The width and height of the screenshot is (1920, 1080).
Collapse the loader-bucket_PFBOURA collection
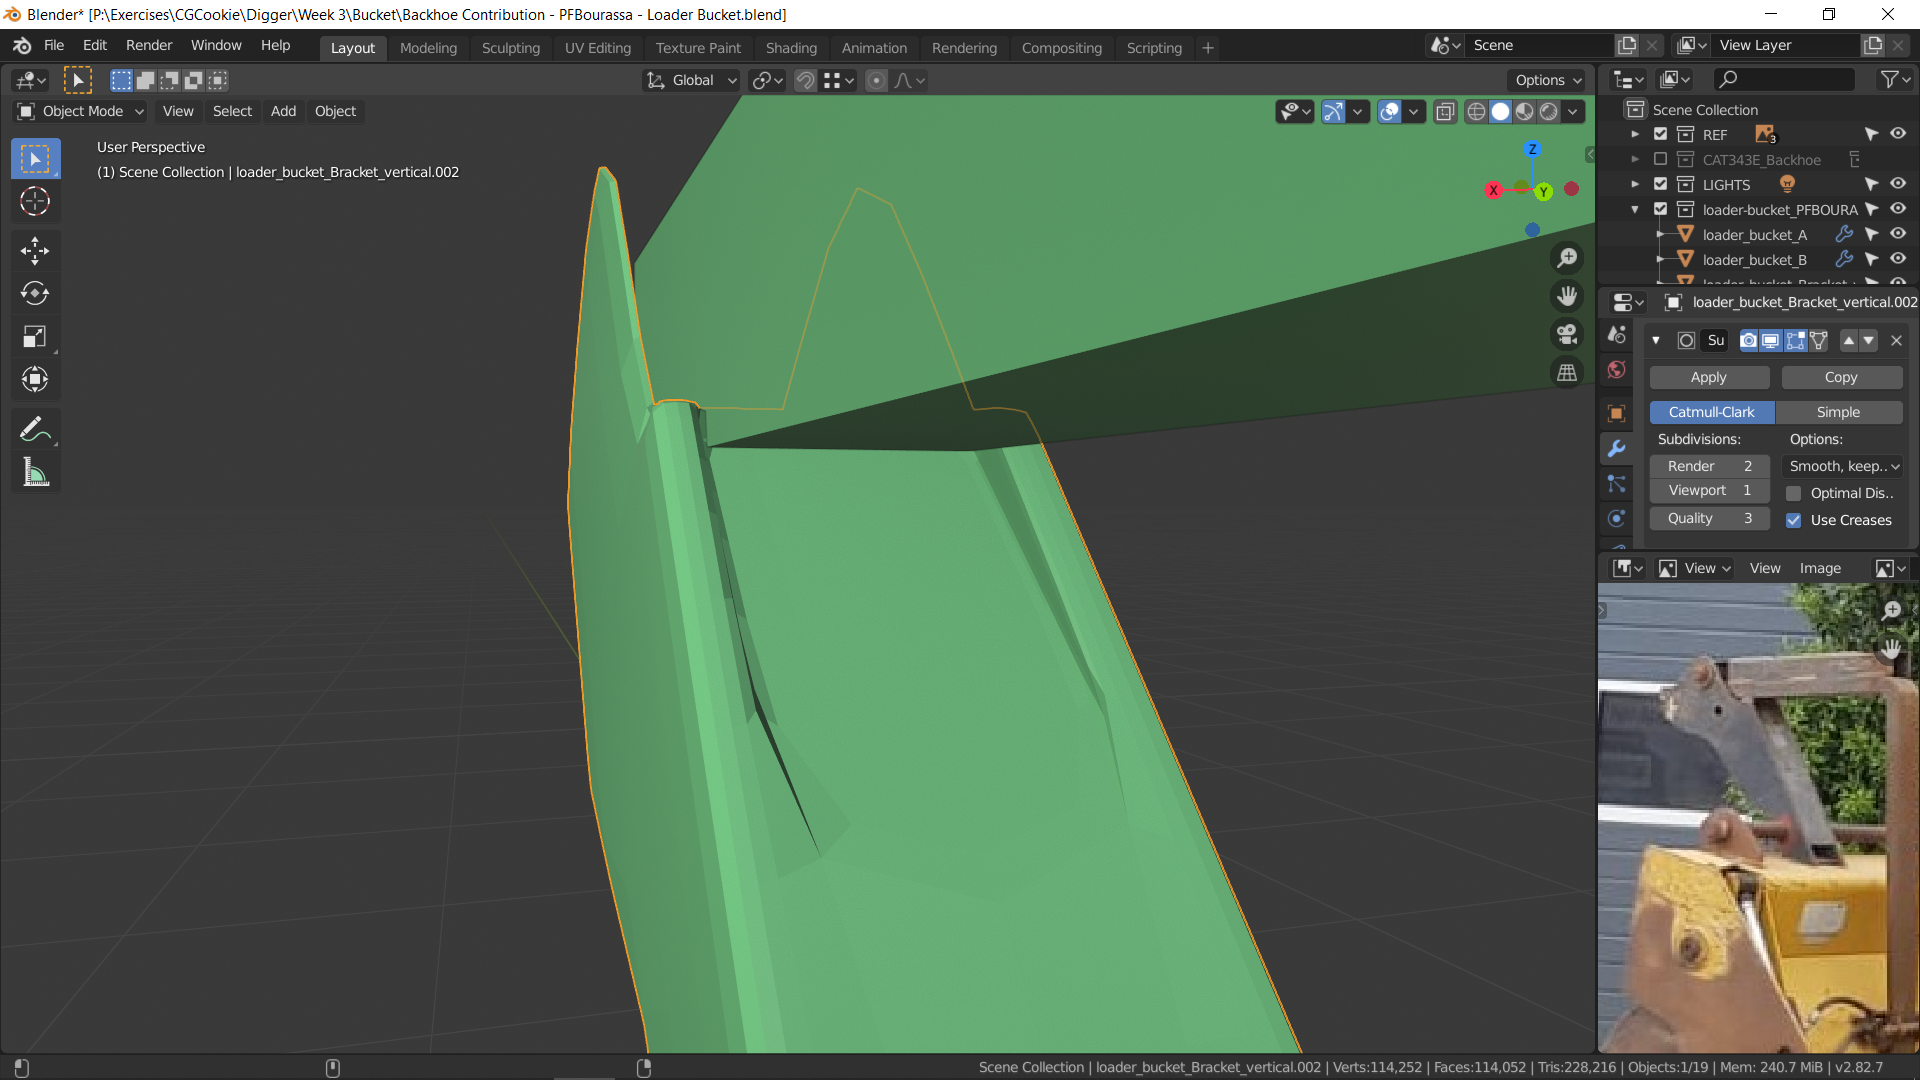point(1635,209)
